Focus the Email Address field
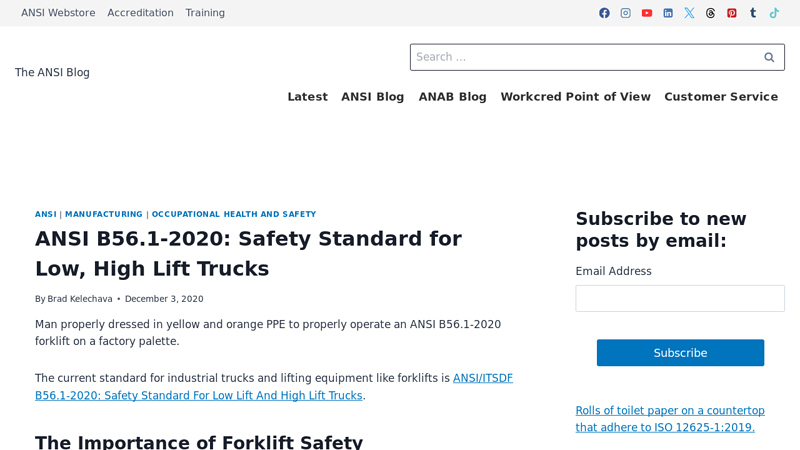The height and width of the screenshot is (450, 800). 680,298
